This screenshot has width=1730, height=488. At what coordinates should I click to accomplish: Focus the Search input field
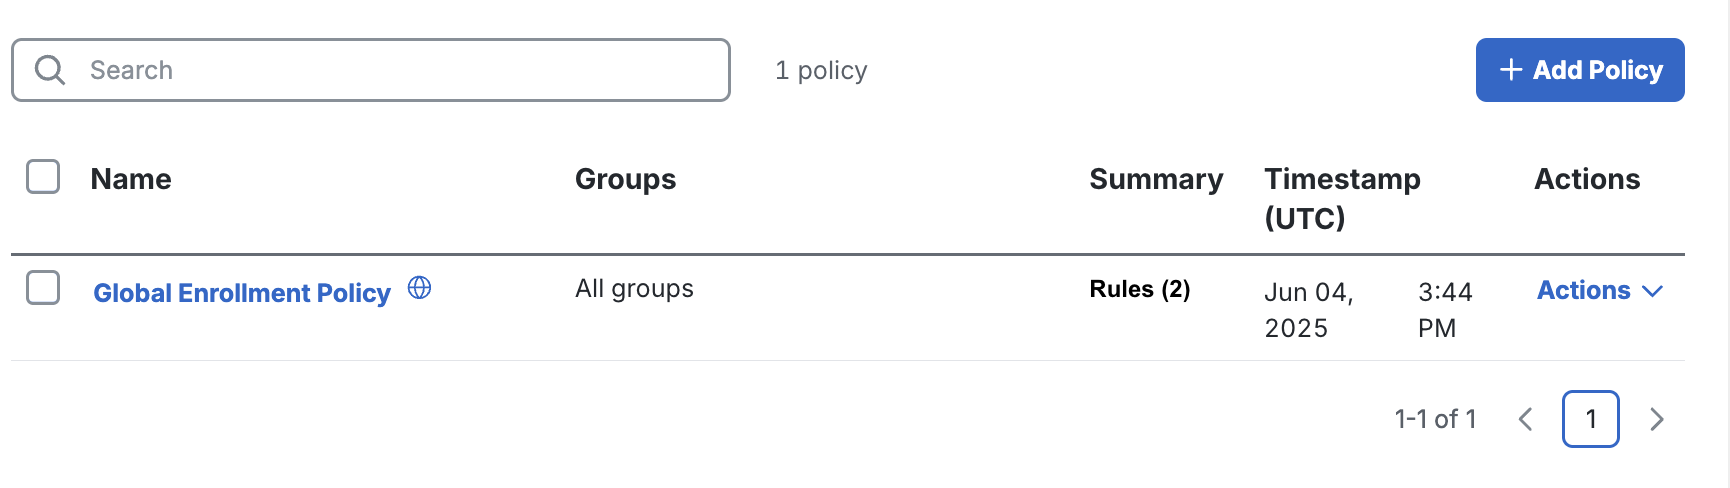point(400,70)
